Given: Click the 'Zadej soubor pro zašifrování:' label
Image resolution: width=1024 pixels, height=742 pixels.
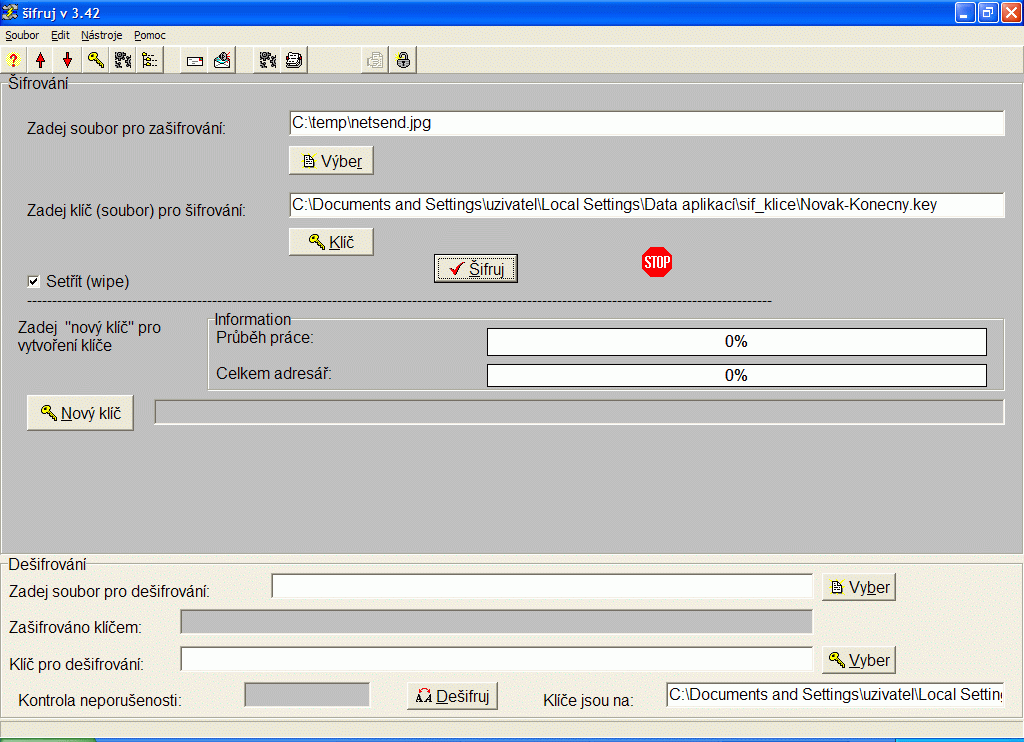Looking at the screenshot, I should pos(126,129).
